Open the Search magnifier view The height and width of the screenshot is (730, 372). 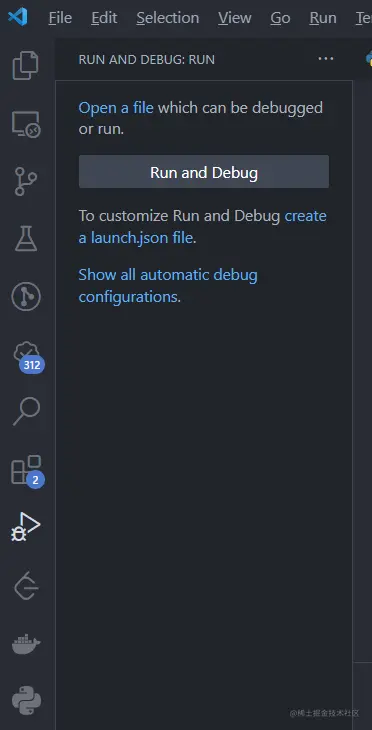coord(26,411)
